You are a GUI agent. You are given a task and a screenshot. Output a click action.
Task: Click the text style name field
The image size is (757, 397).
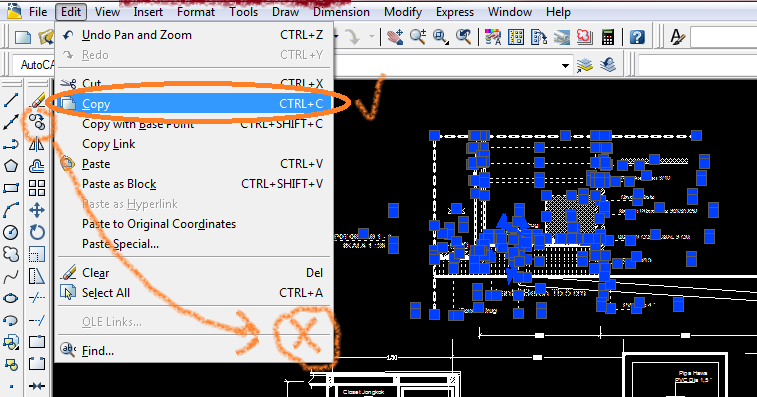[724, 37]
